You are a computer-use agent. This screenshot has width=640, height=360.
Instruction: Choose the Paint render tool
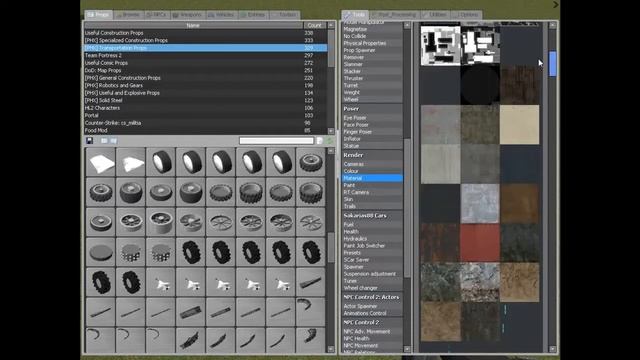372,185
